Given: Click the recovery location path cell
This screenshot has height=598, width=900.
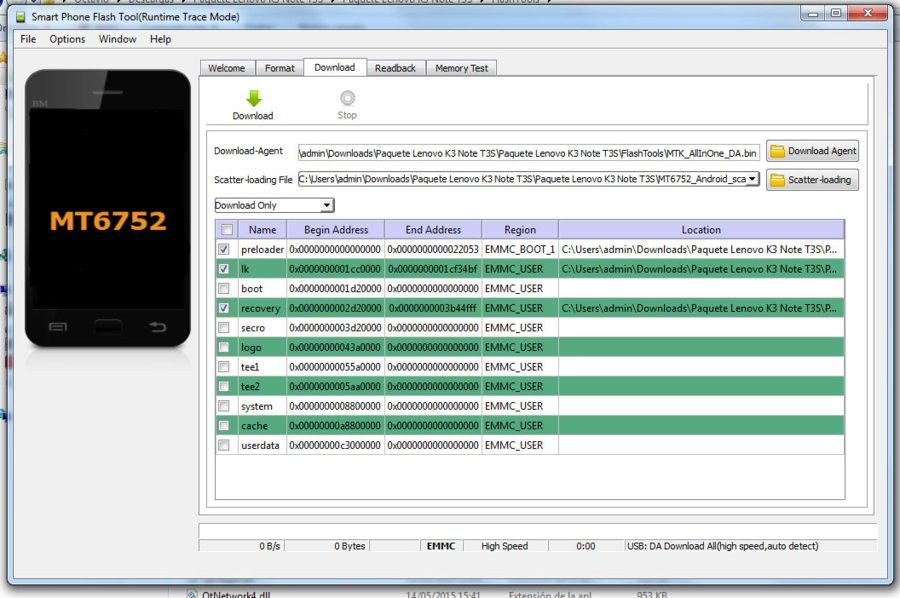Looking at the screenshot, I should [x=701, y=308].
